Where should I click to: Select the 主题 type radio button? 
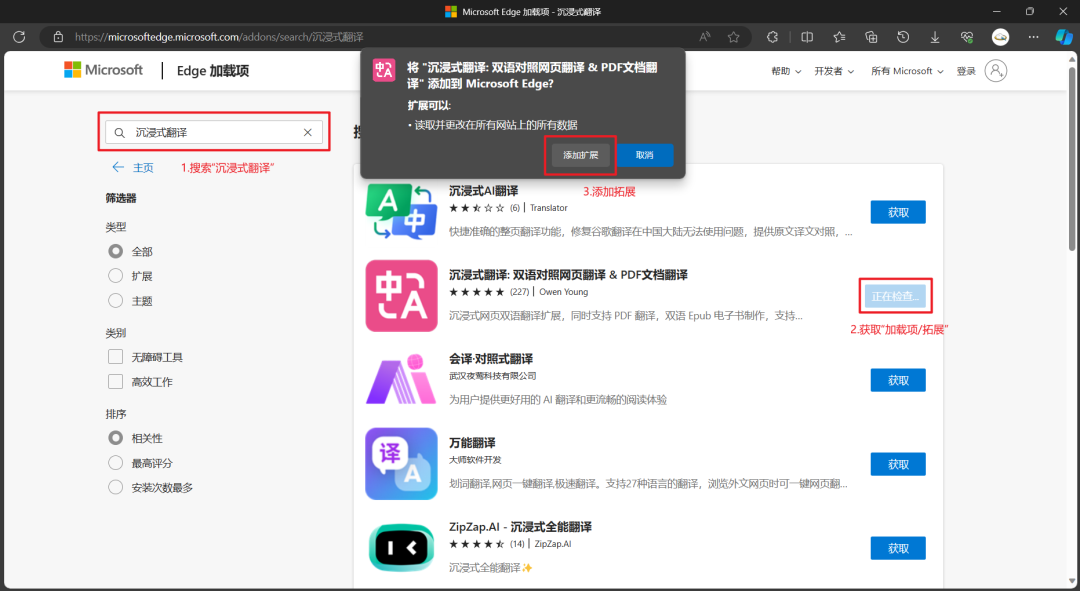pos(115,301)
